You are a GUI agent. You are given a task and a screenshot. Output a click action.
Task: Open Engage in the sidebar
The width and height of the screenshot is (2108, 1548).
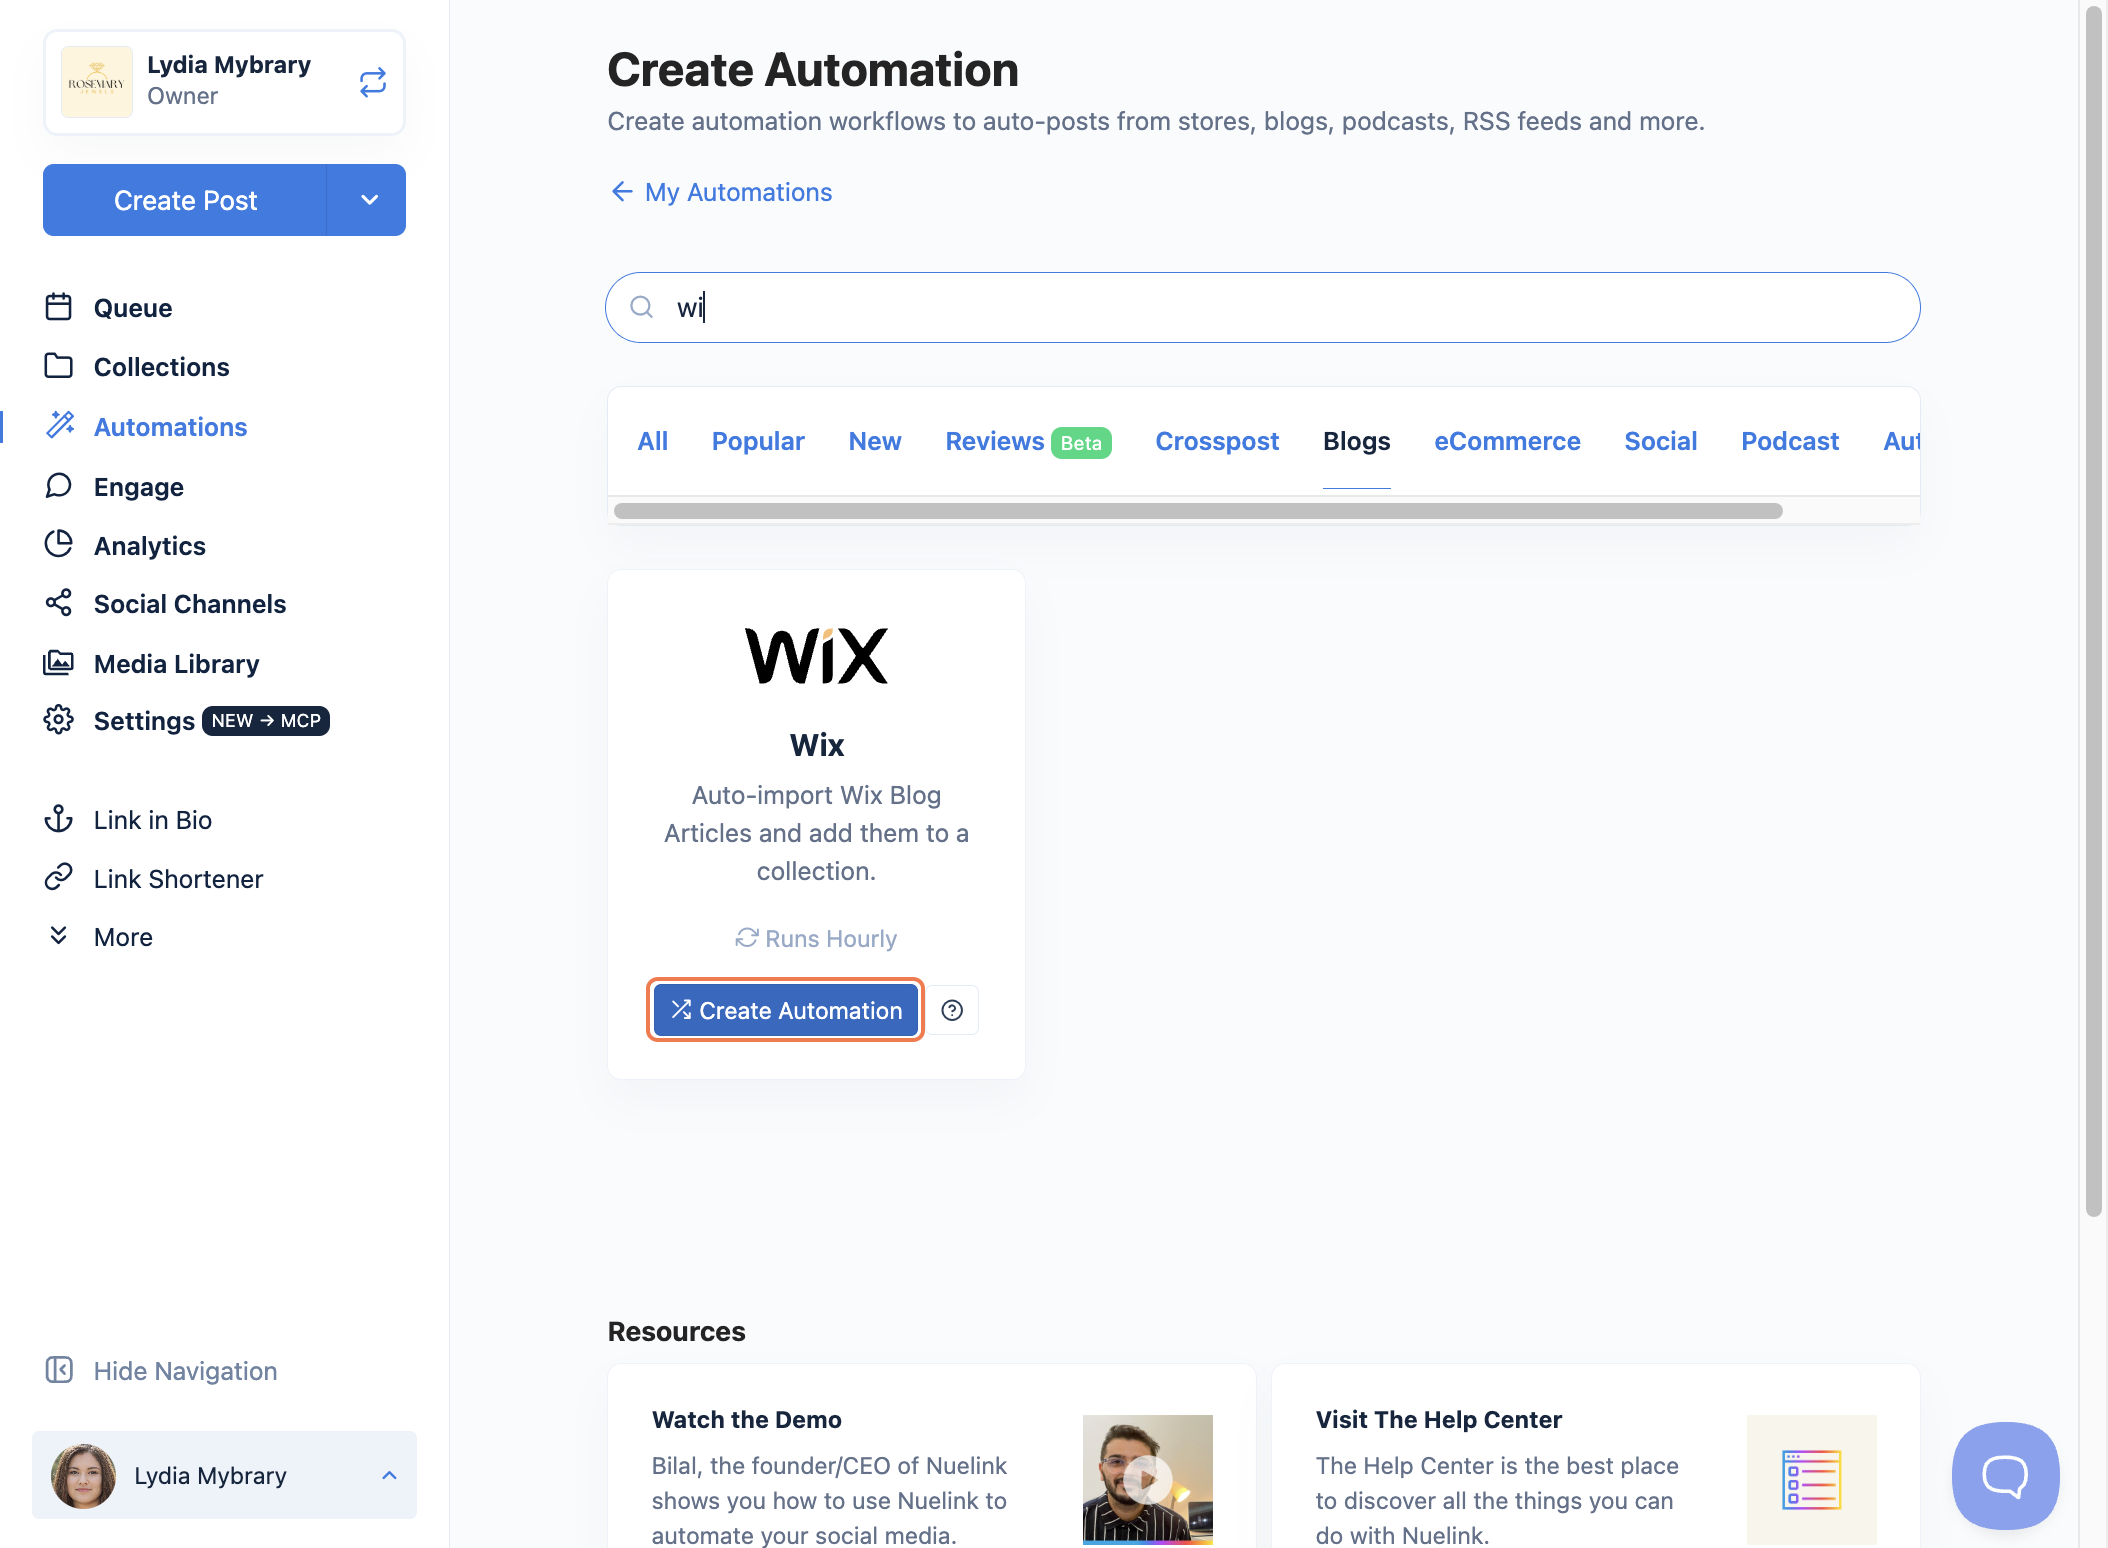(139, 487)
